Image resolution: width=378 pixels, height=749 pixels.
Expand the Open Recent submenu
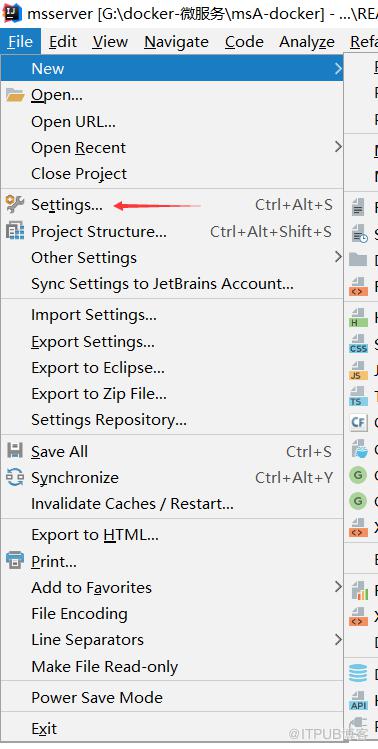click(x=172, y=148)
